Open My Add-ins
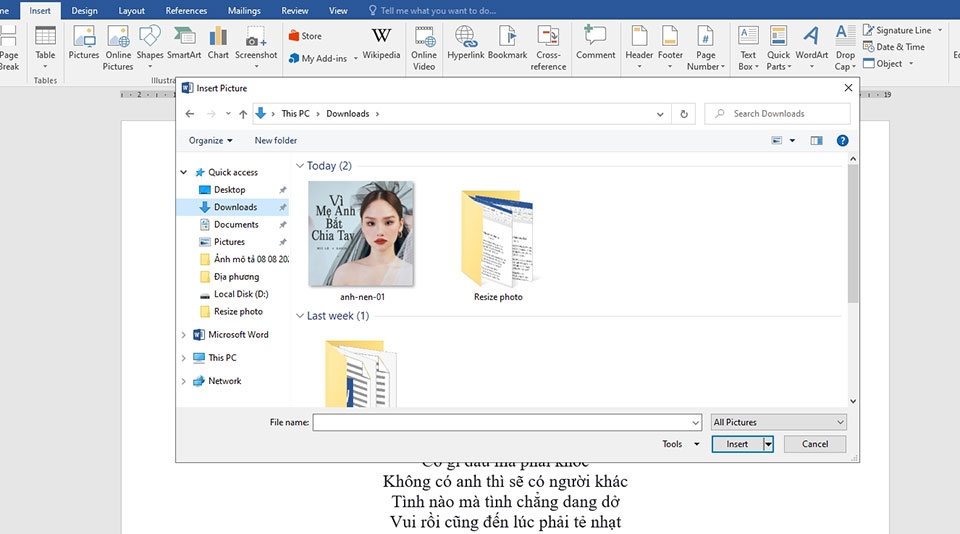 pyautogui.click(x=323, y=58)
